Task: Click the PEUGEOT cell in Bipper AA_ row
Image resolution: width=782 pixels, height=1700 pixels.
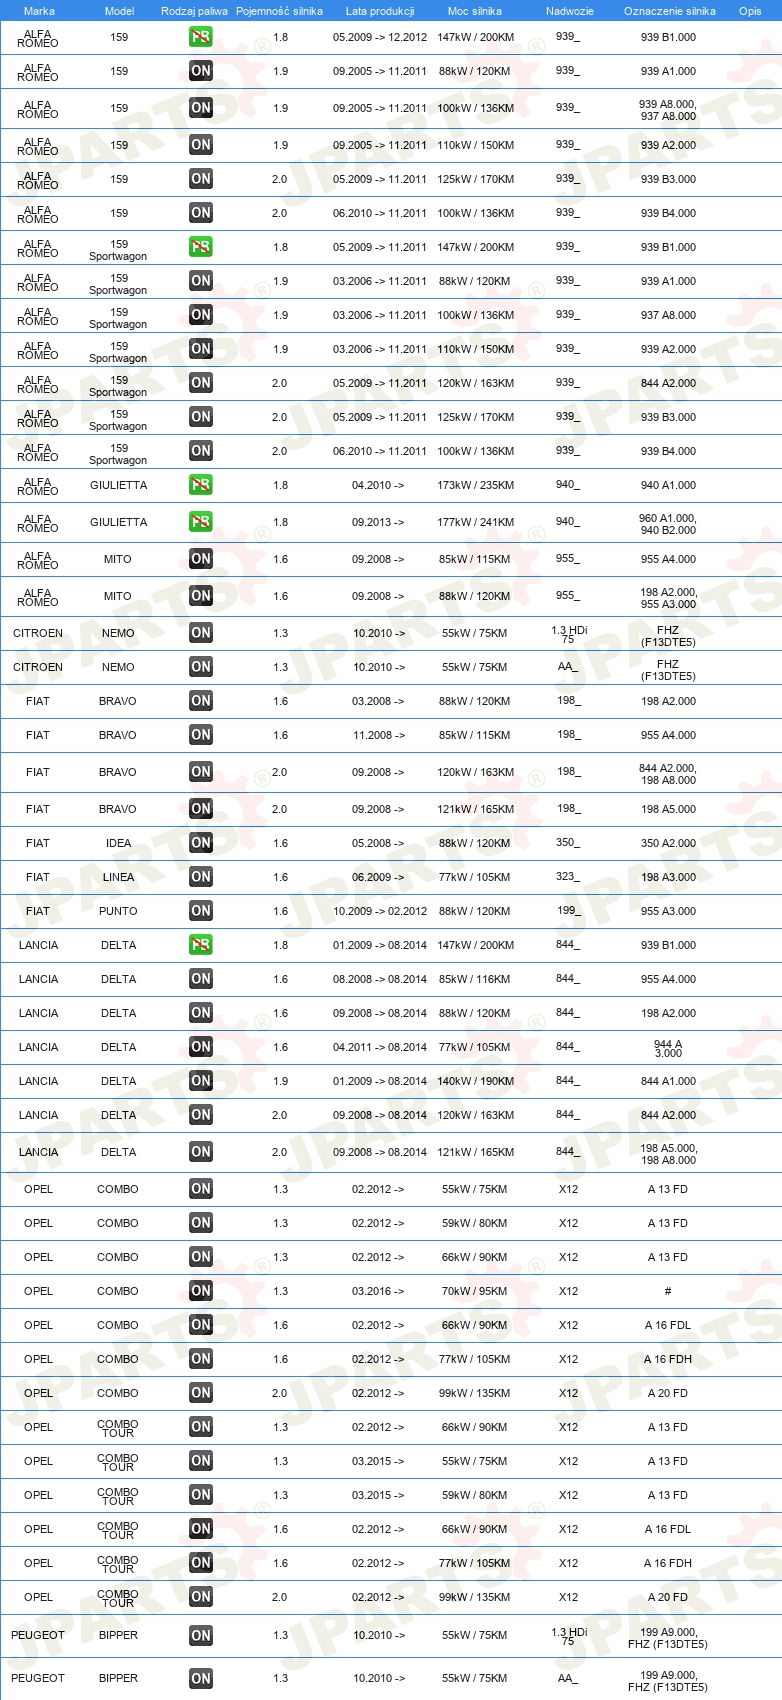Action: 38,1678
